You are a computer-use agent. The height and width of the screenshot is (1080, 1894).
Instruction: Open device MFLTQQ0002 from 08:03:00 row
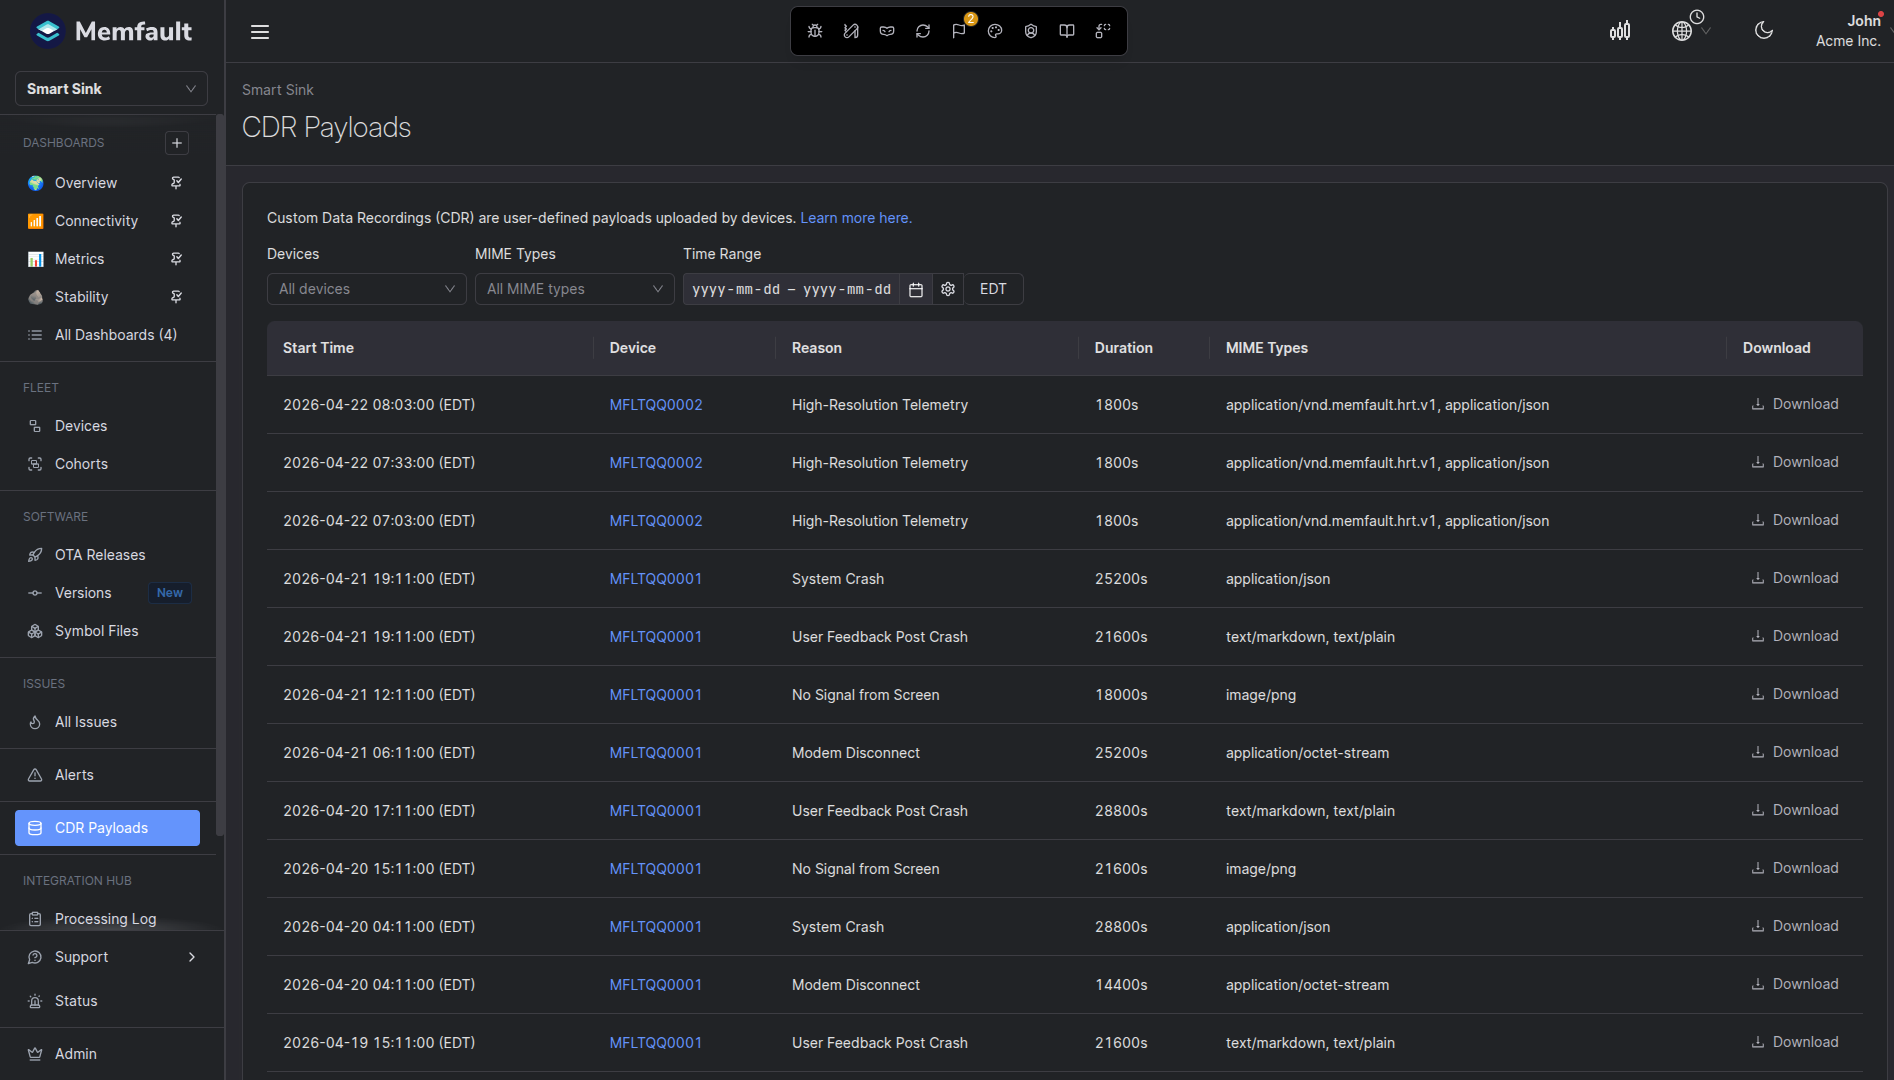pyautogui.click(x=656, y=405)
